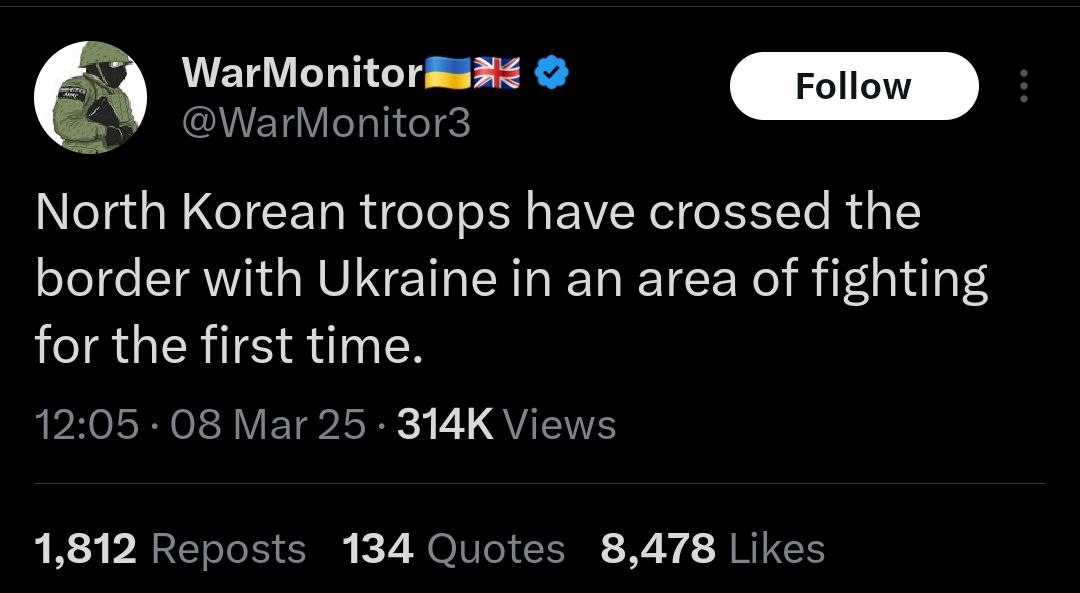Click the word Views after 314K

pyautogui.click(x=560, y=426)
